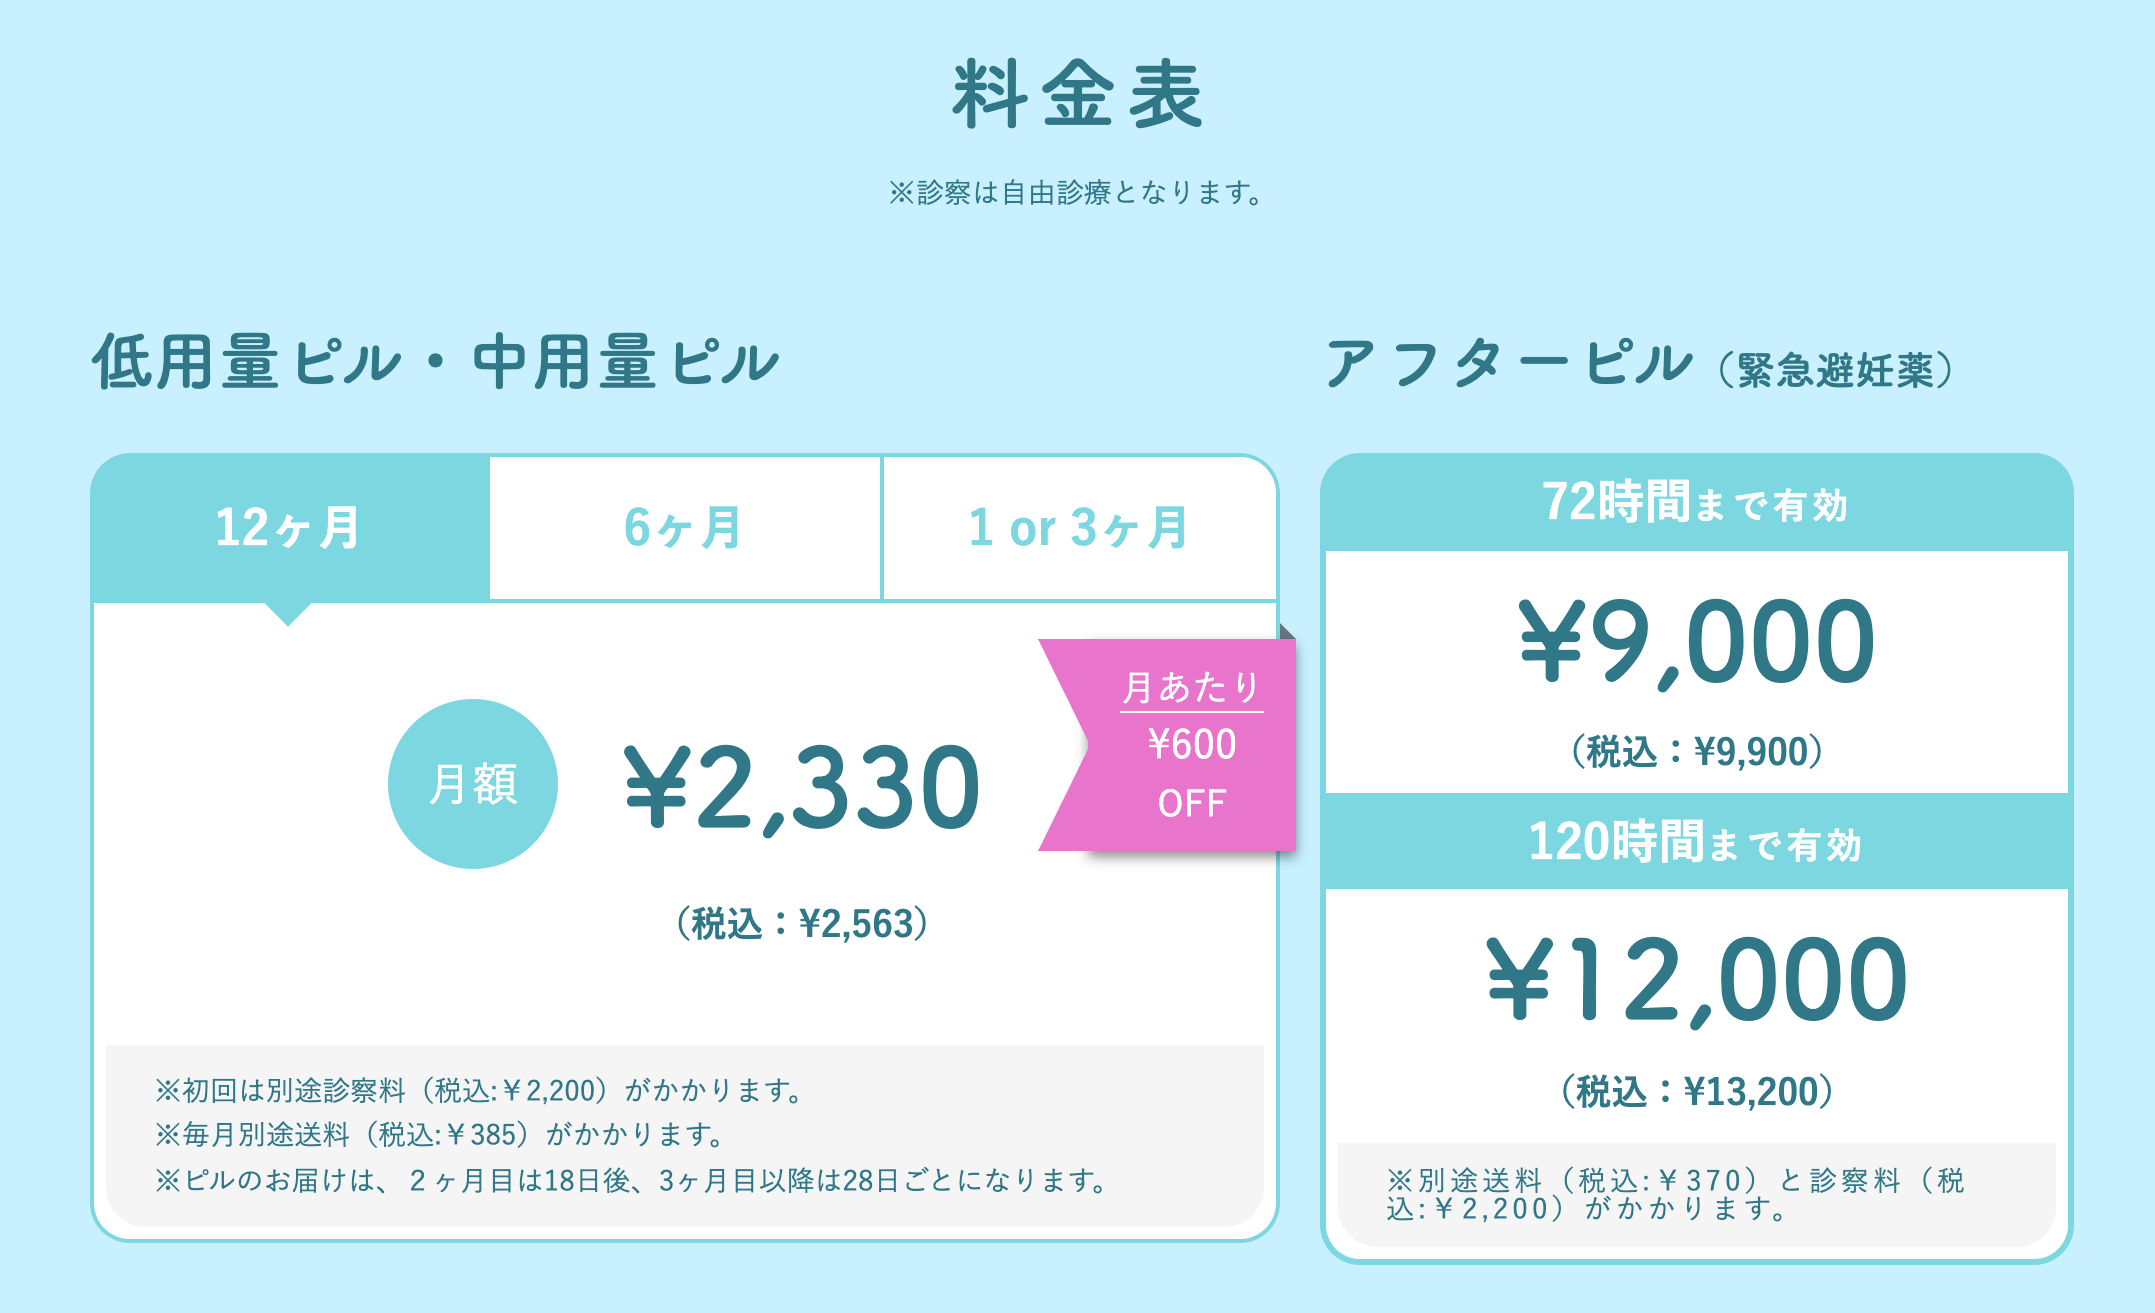This screenshot has height=1313, width=2155.
Task: Open the 1 or 3ヶ月 tab
Action: [1080, 528]
